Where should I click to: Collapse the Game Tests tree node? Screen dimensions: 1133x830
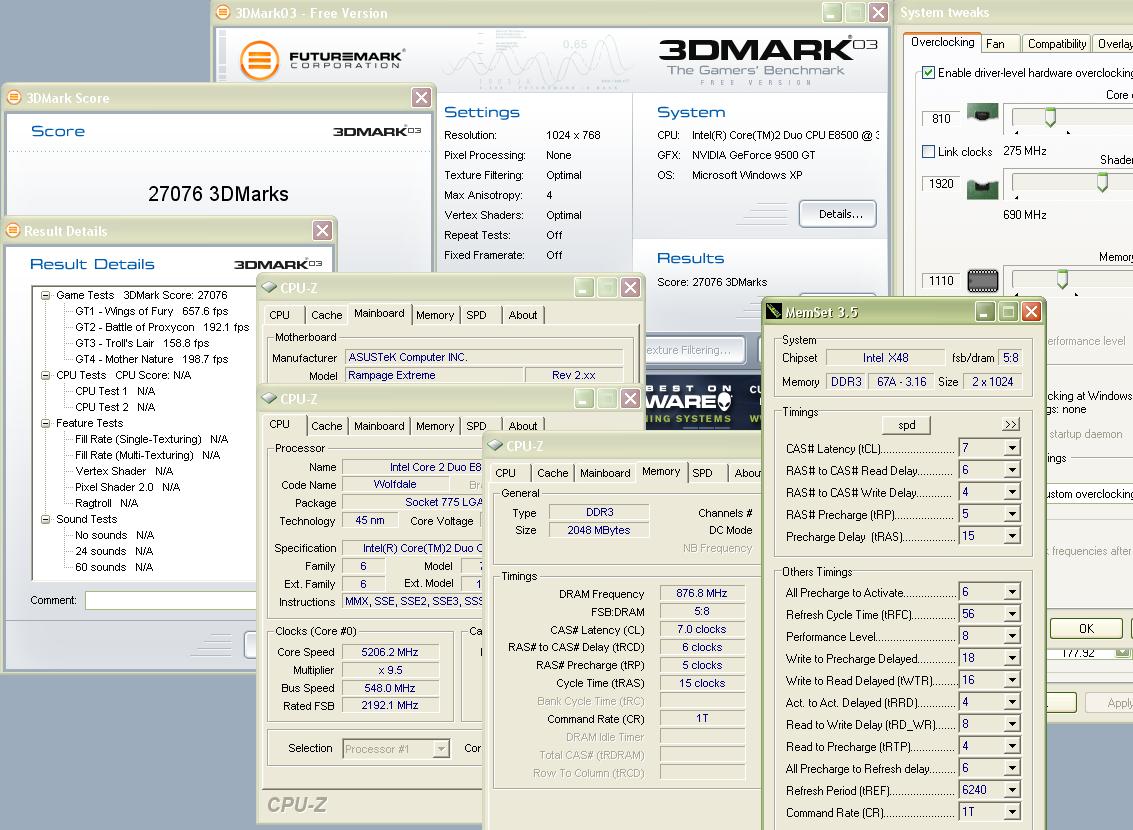(x=46, y=295)
